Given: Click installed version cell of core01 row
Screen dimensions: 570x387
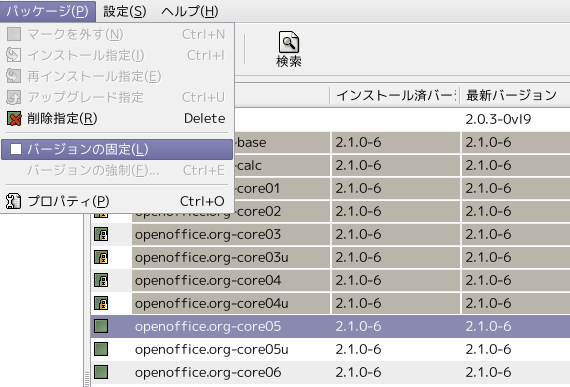Looking at the screenshot, I should click(x=396, y=188).
